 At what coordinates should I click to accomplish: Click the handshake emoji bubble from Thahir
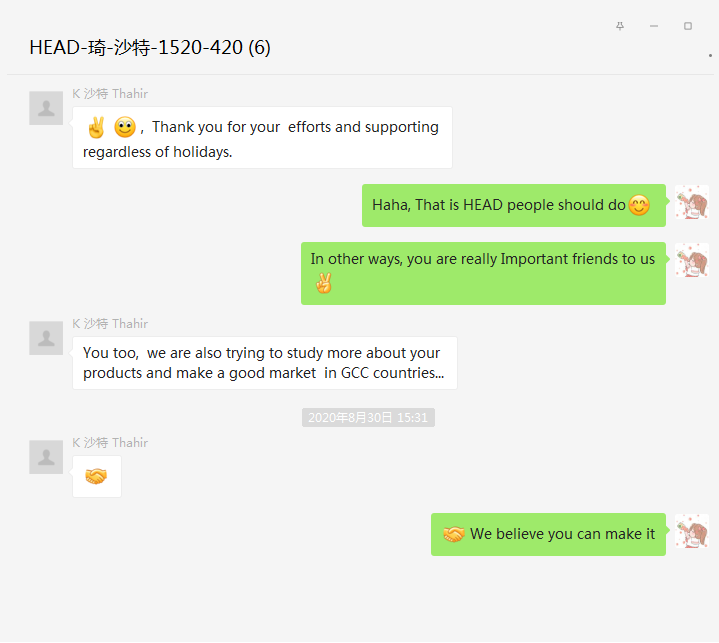(96, 476)
